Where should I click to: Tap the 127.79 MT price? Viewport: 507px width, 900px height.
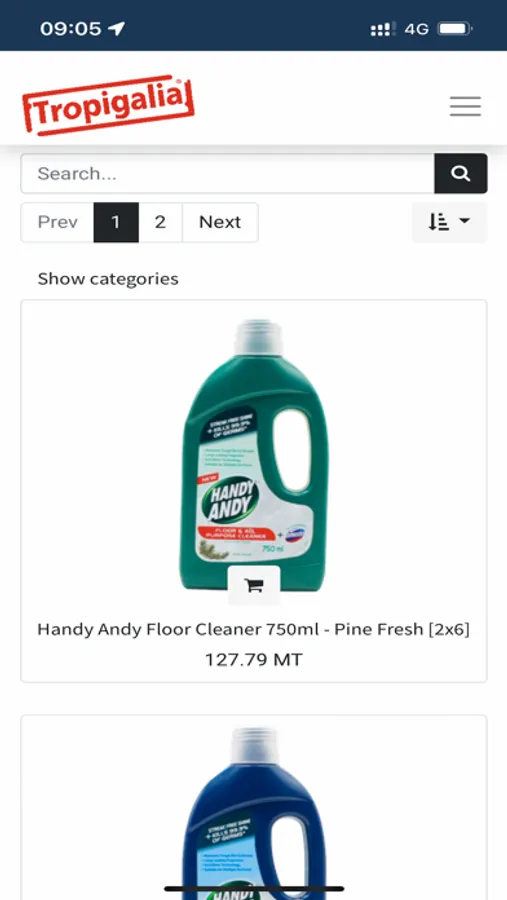pyautogui.click(x=254, y=660)
